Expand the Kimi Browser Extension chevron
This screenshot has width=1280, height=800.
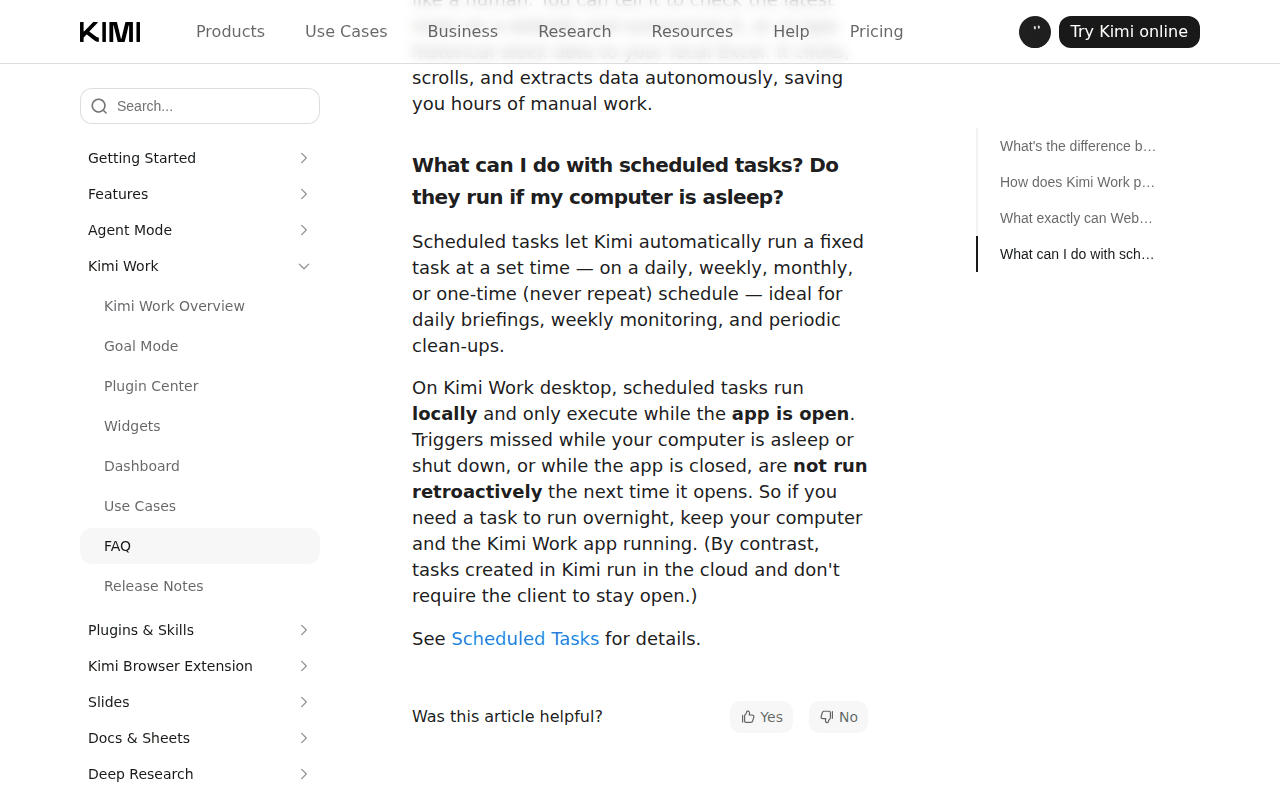304,666
